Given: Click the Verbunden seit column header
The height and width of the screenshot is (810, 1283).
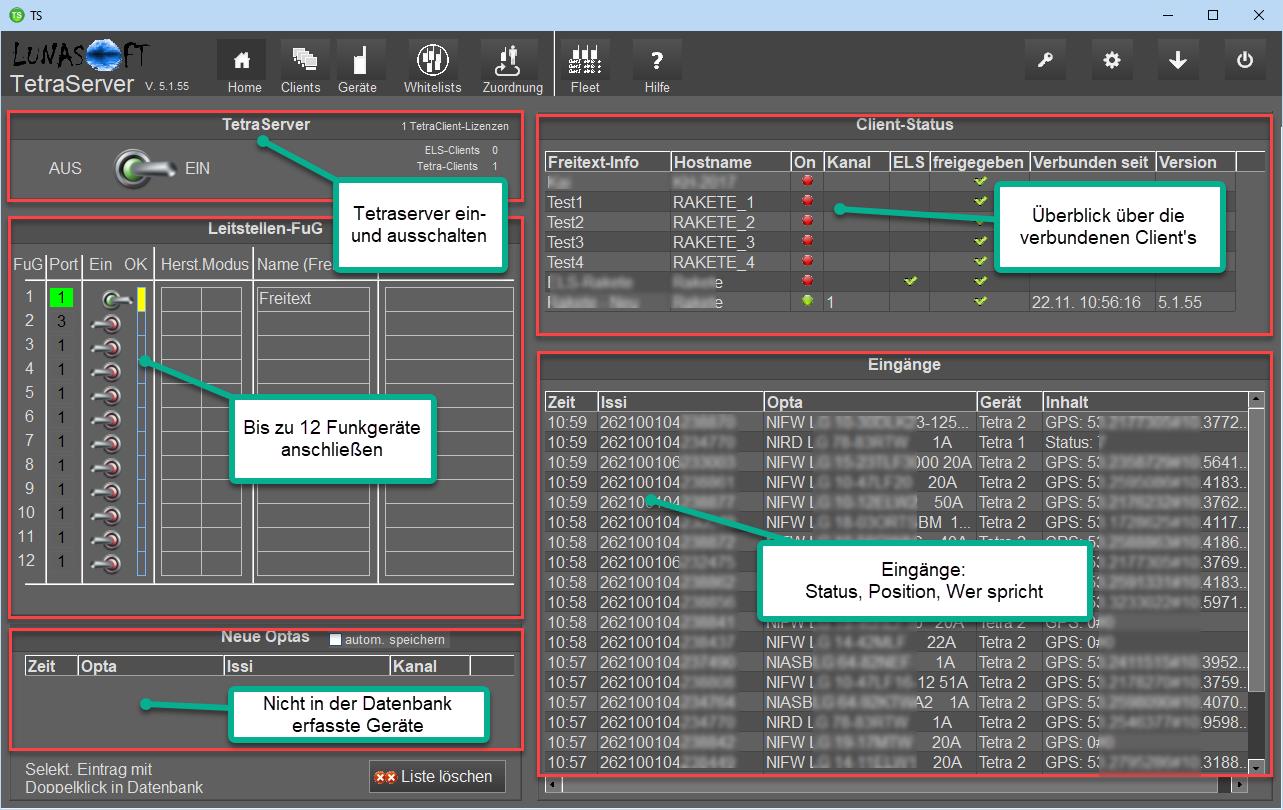Looking at the screenshot, I should point(1092,162).
